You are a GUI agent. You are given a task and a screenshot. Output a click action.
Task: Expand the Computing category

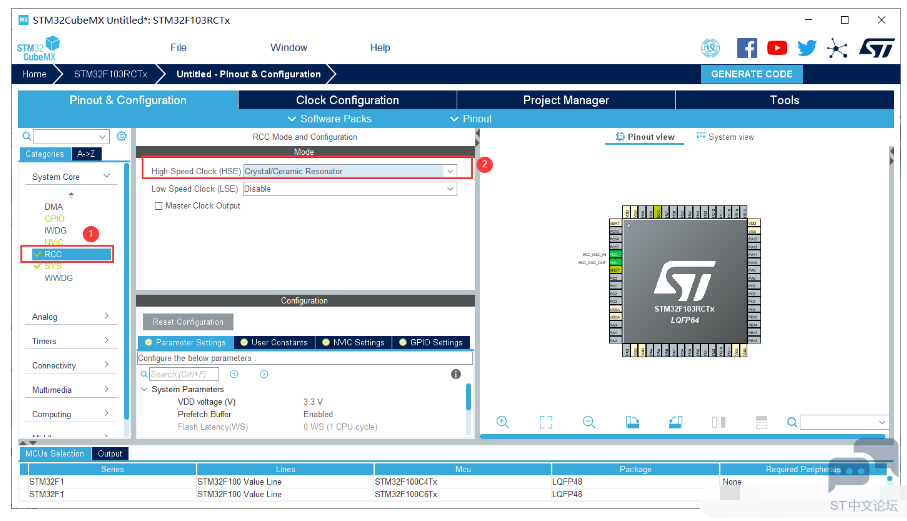pyautogui.click(x=106, y=413)
